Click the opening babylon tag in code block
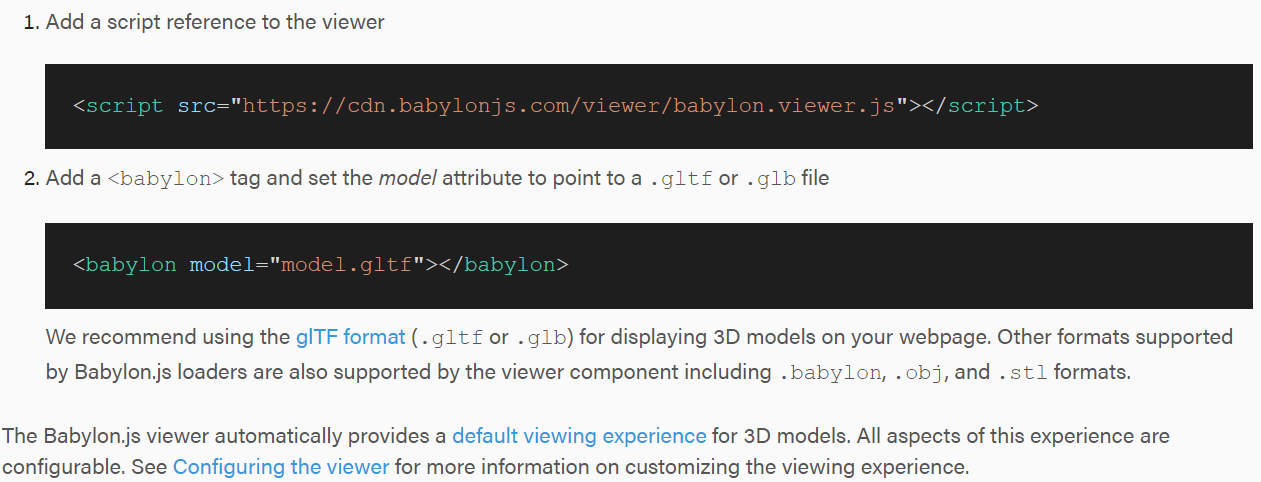Image resolution: width=1261 pixels, height=482 pixels. (x=131, y=265)
